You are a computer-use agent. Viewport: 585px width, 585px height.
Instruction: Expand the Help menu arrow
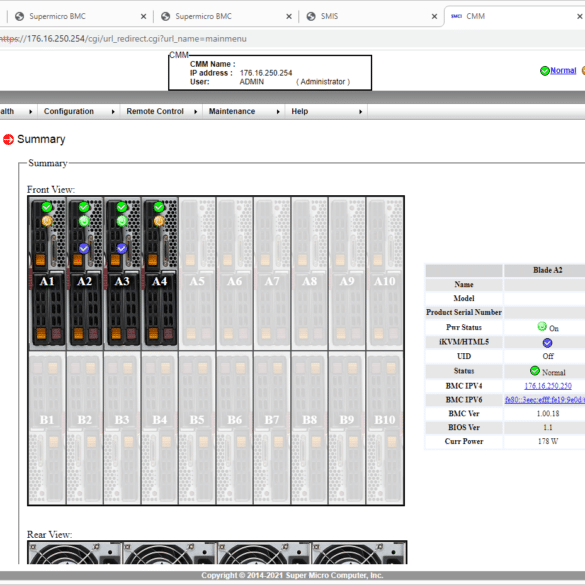coord(360,112)
